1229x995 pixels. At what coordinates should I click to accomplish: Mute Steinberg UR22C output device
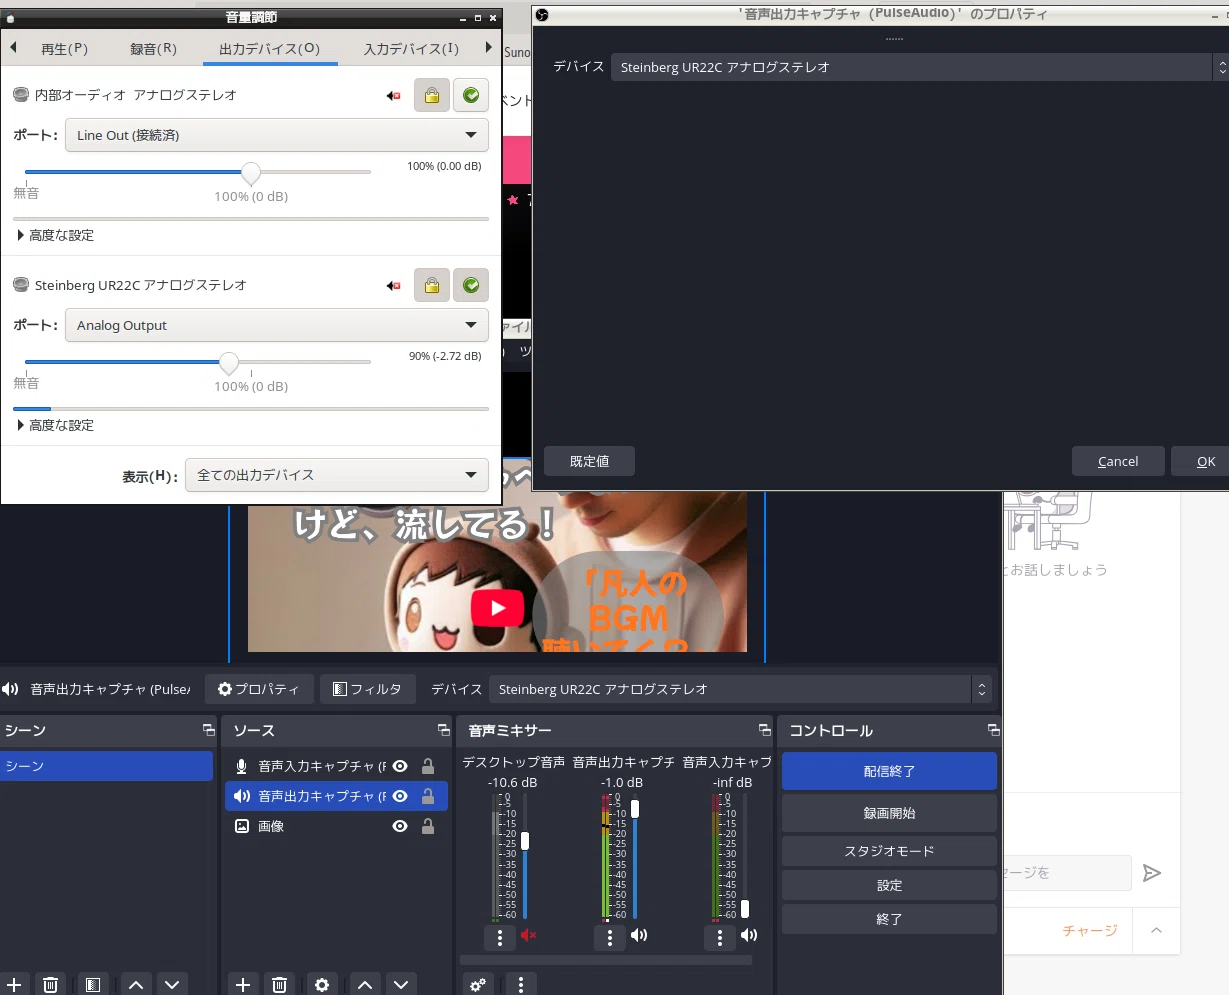[x=394, y=286]
